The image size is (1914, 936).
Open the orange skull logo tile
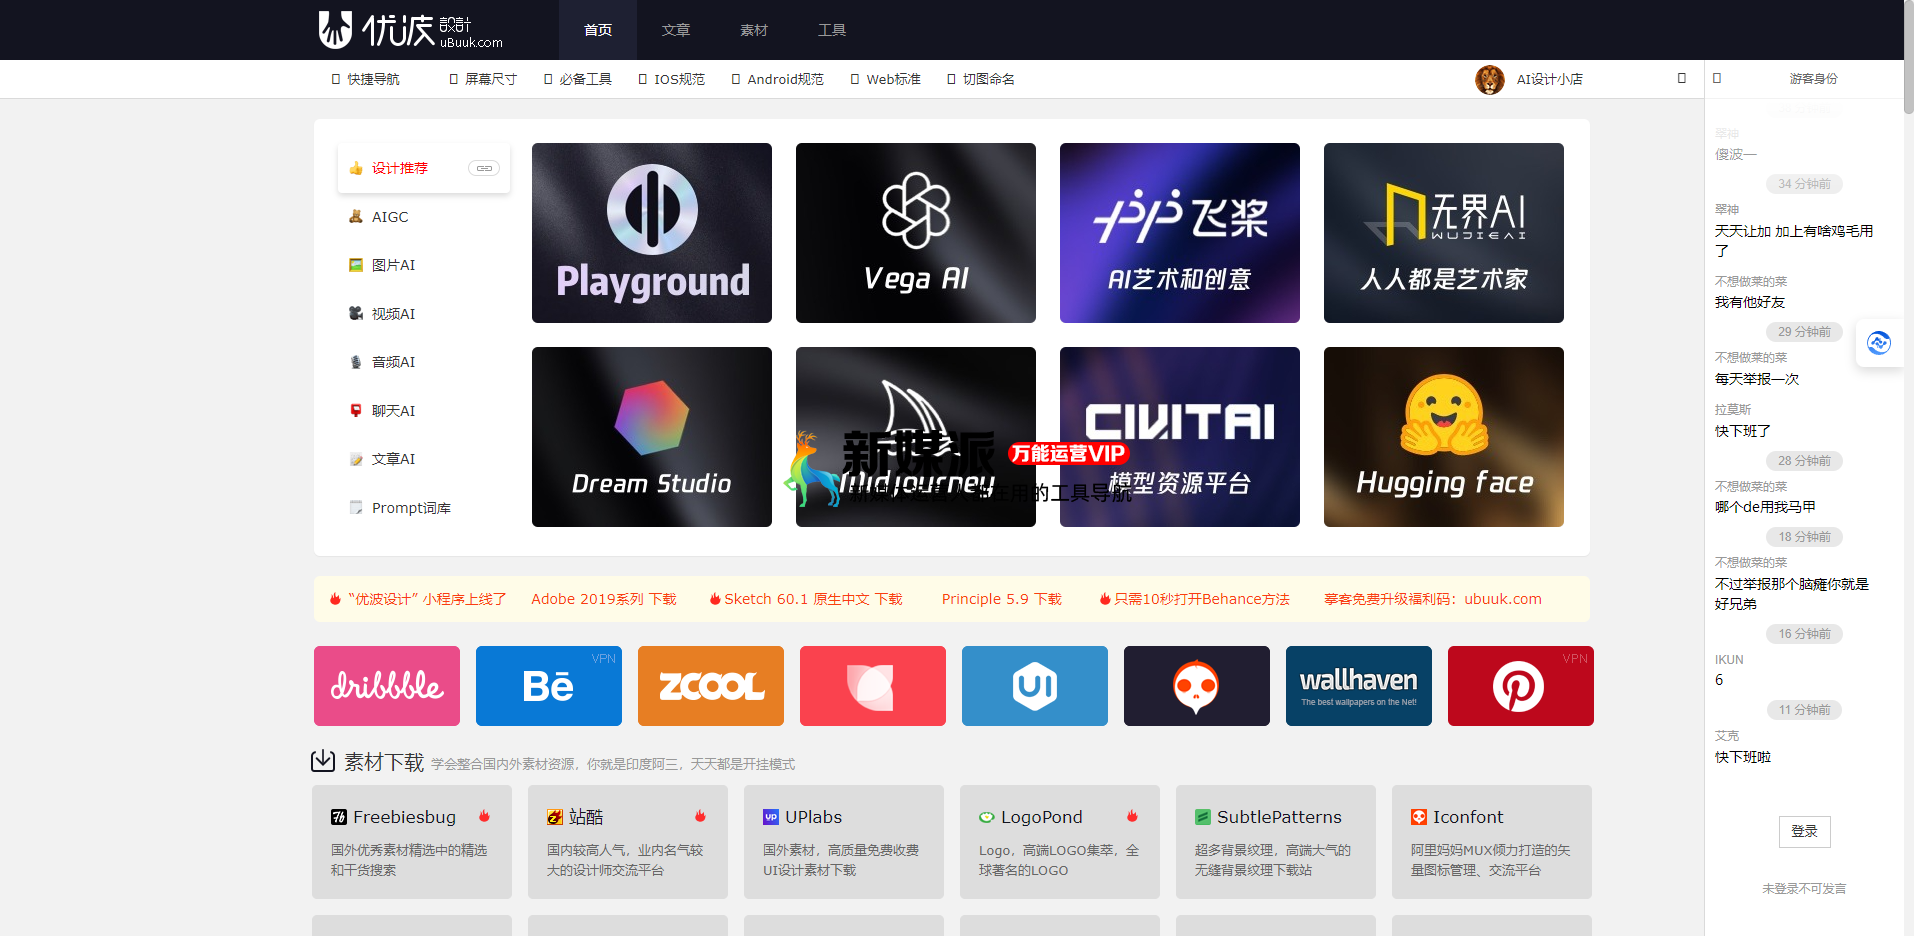click(1197, 686)
